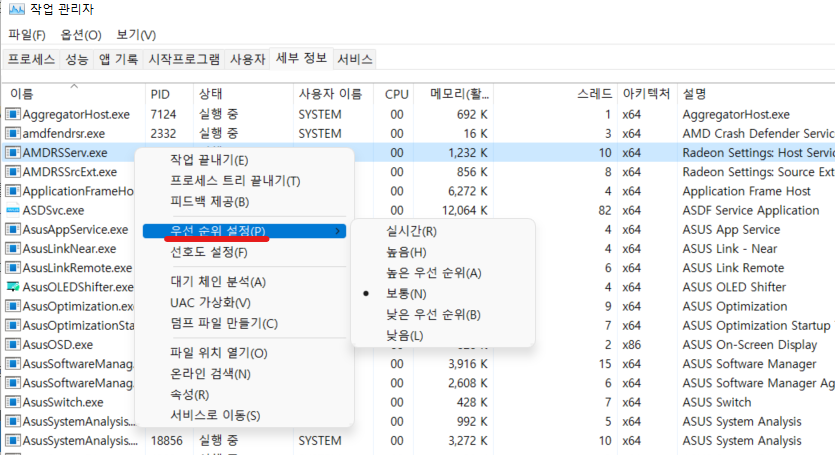The height and width of the screenshot is (455, 835).
Task: Click the amdfendrsr.exe process icon
Action: pos(13,133)
